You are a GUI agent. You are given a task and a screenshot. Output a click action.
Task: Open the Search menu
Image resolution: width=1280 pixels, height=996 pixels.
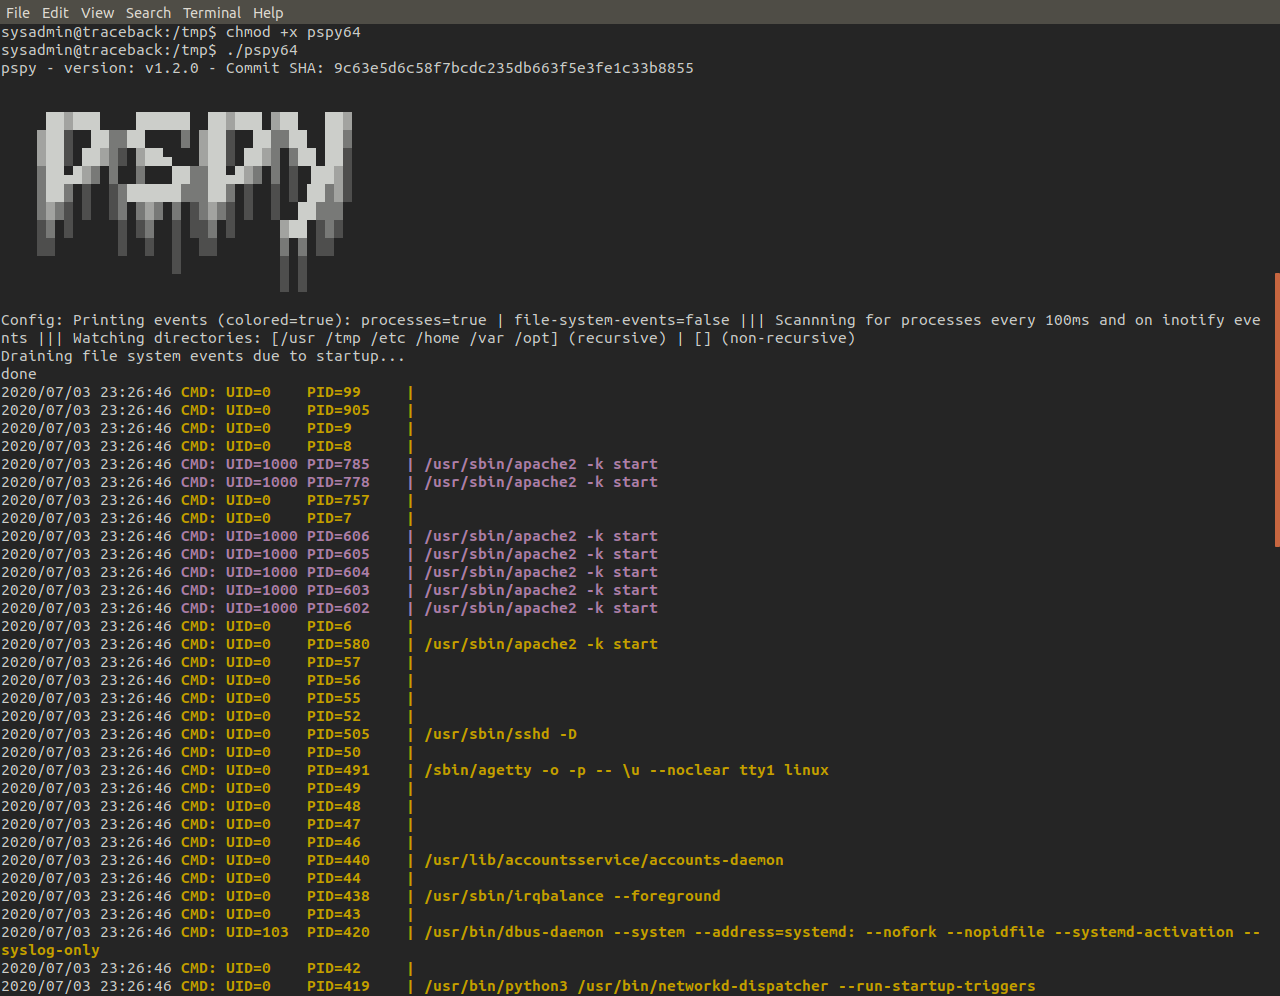click(x=148, y=13)
